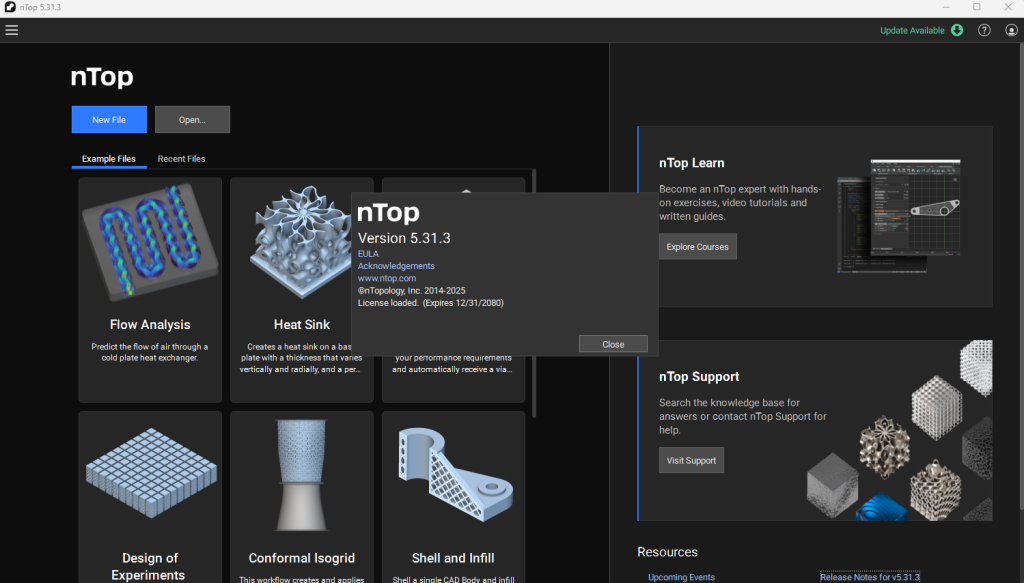Image resolution: width=1024 pixels, height=583 pixels.
Task: Click the Explore Courses button
Action: (697, 246)
